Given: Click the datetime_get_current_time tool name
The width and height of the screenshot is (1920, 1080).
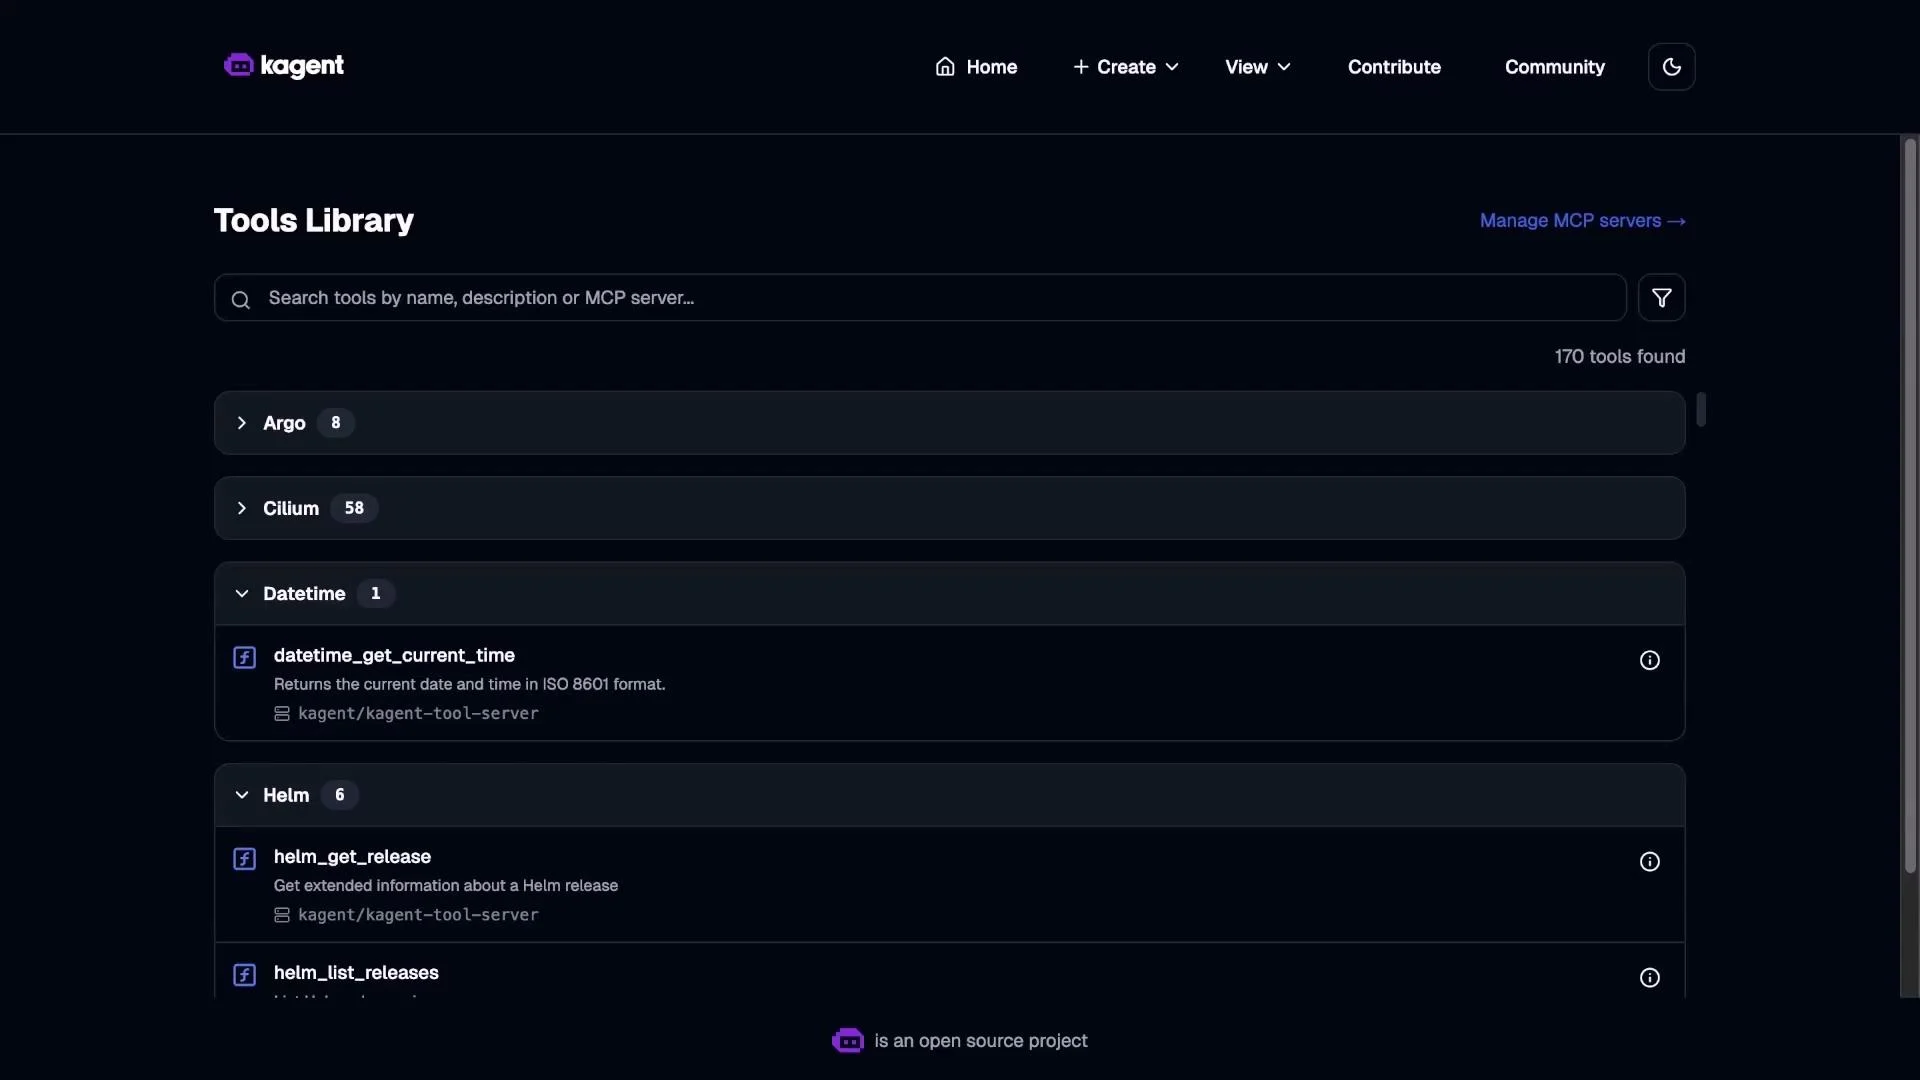Looking at the screenshot, I should click(394, 656).
